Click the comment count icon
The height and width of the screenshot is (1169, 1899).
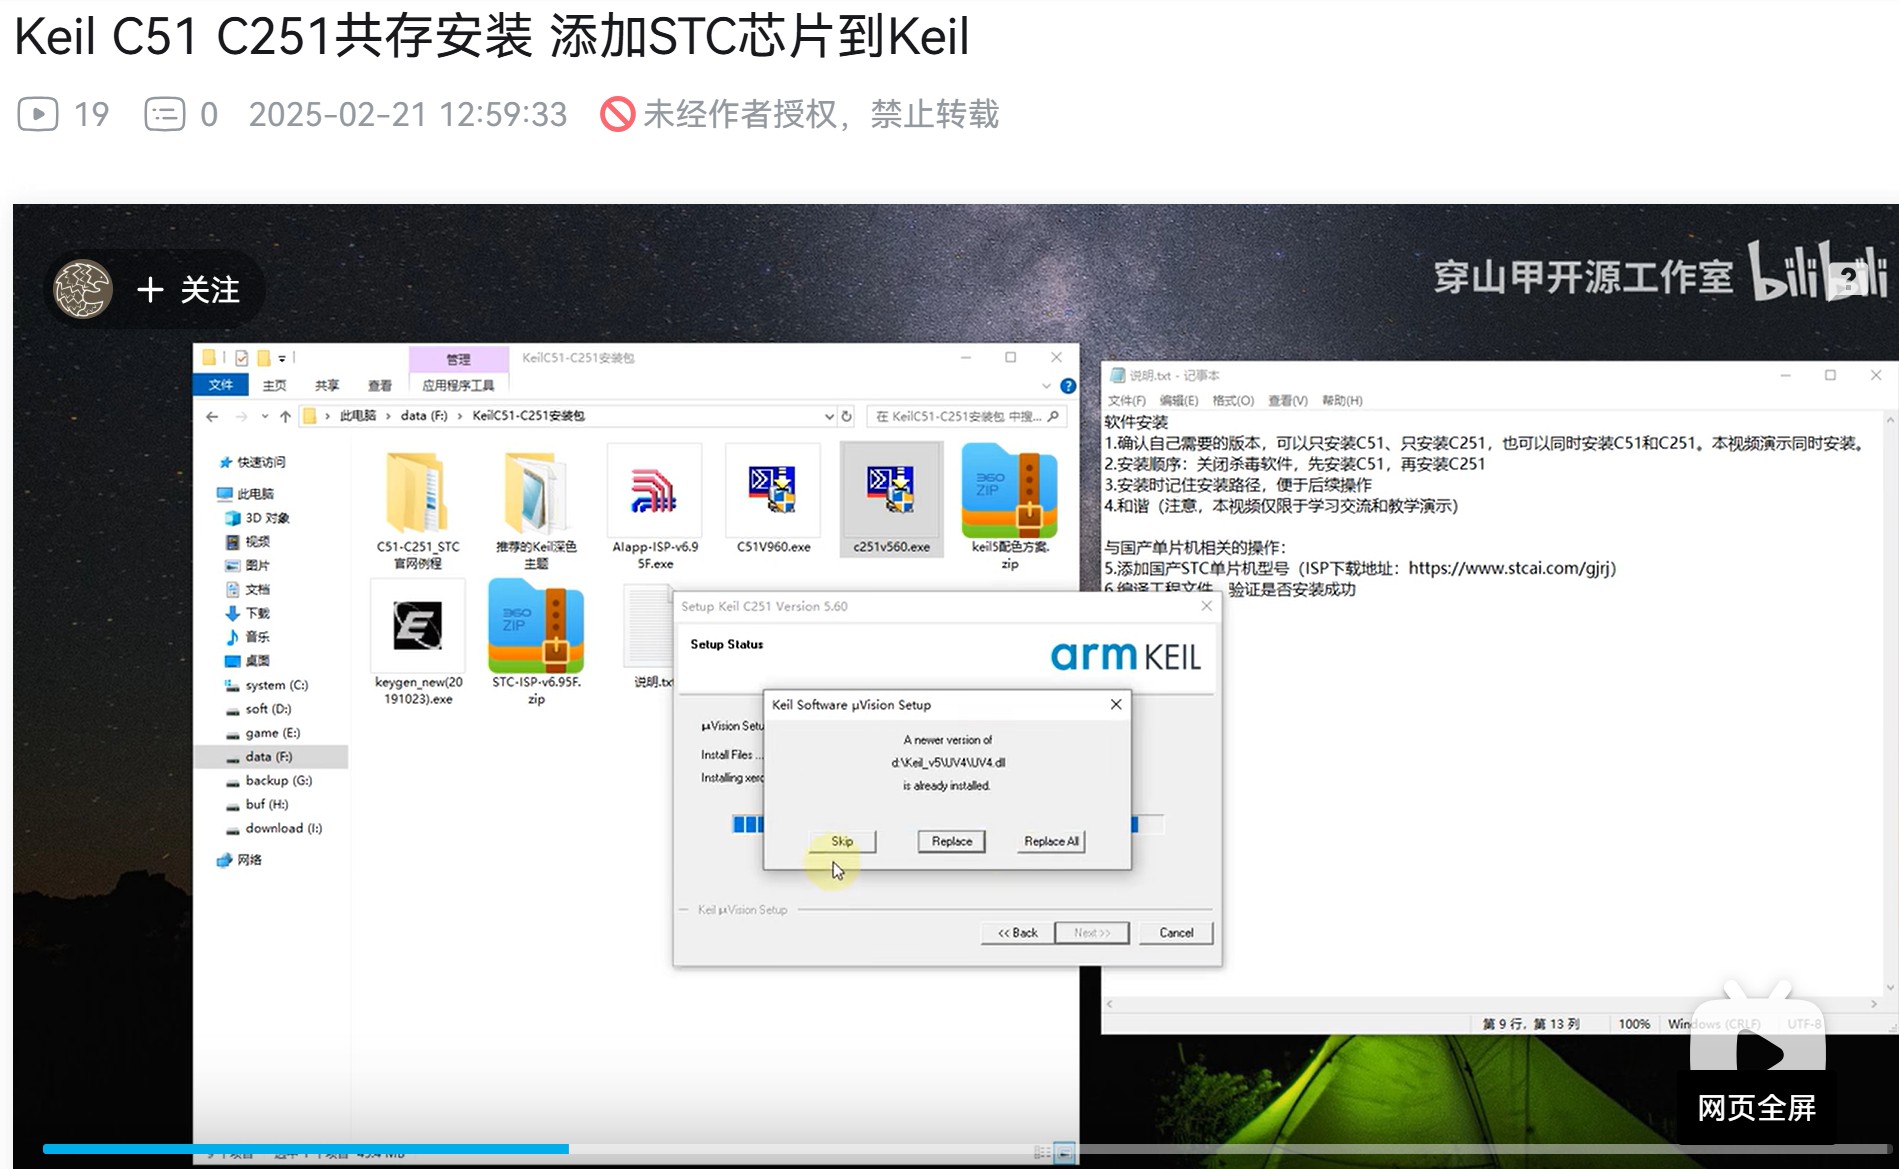pyautogui.click(x=165, y=114)
